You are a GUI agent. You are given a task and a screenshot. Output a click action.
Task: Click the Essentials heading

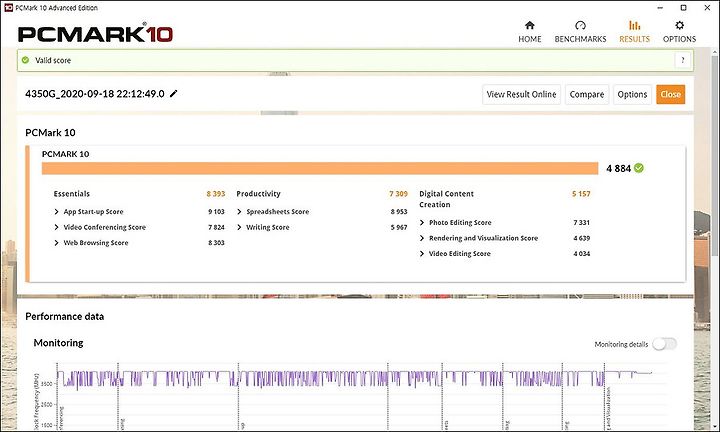point(72,194)
